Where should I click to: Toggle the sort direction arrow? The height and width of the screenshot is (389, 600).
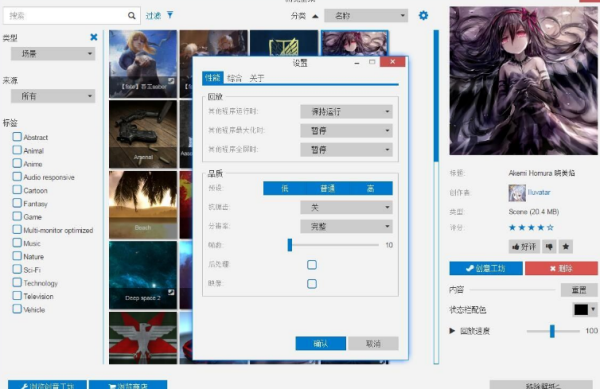pos(315,16)
